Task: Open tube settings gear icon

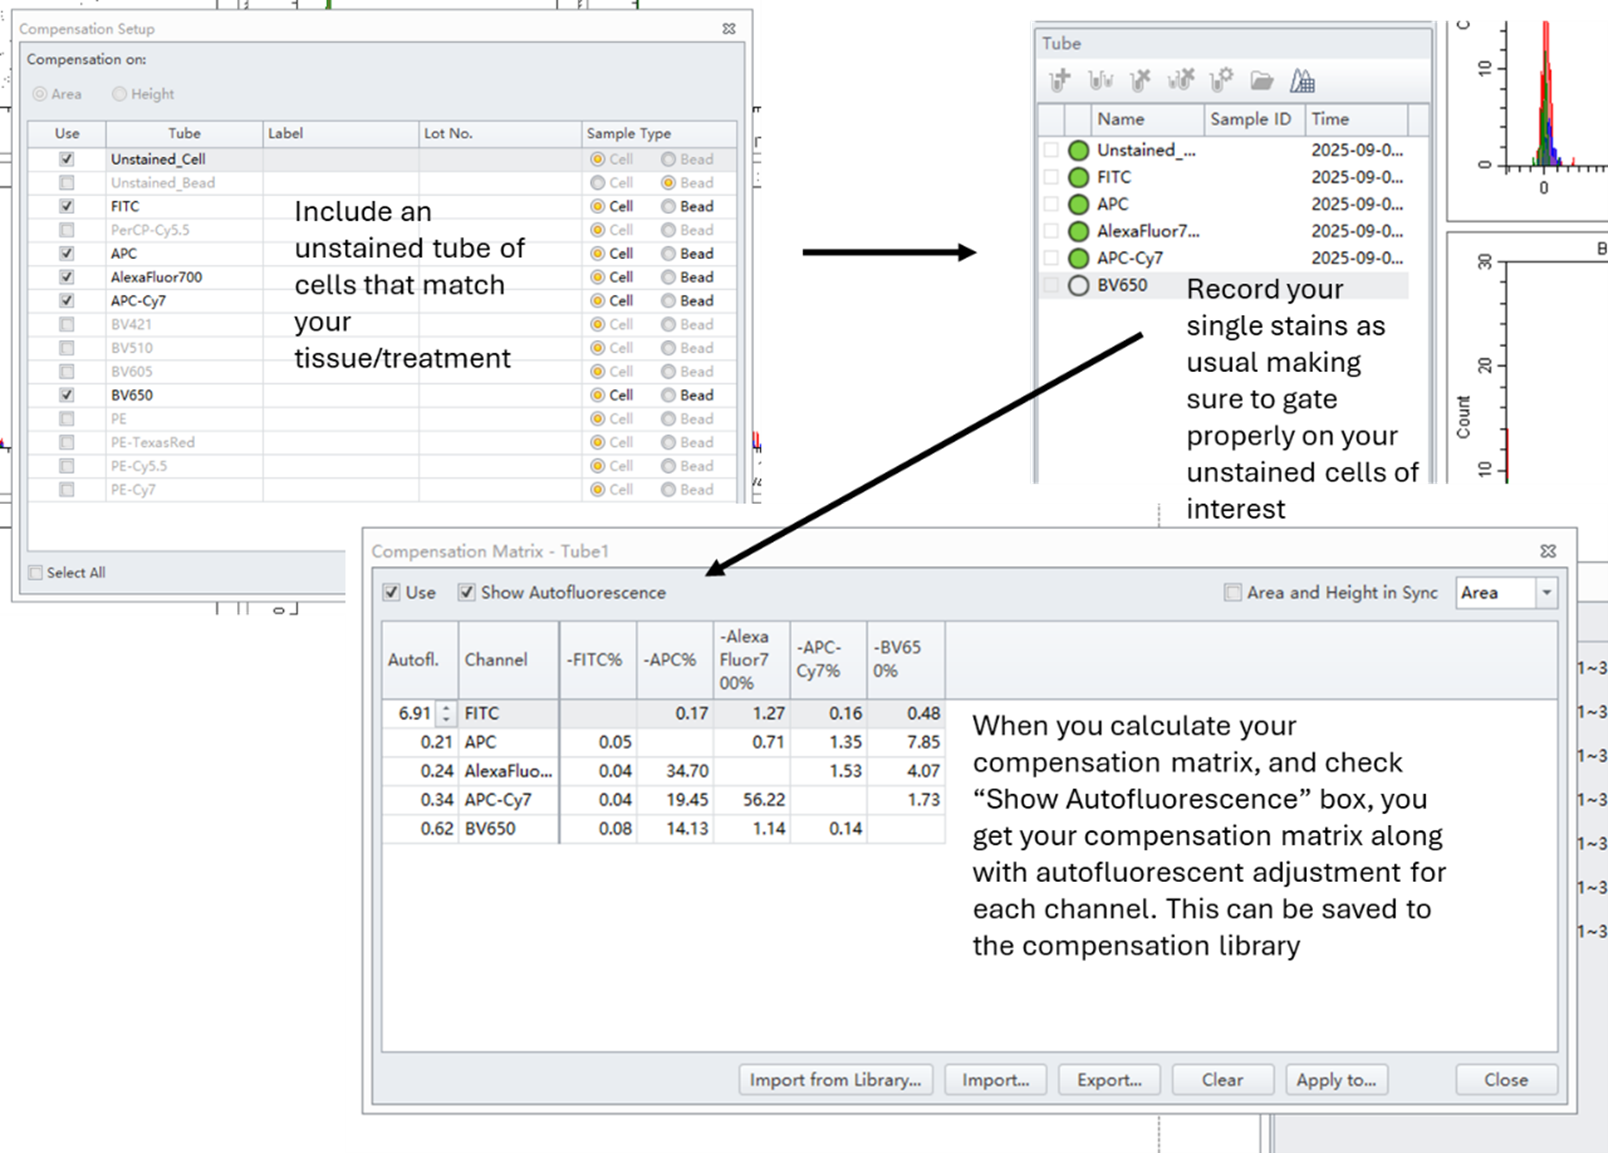Action: coord(1221,79)
